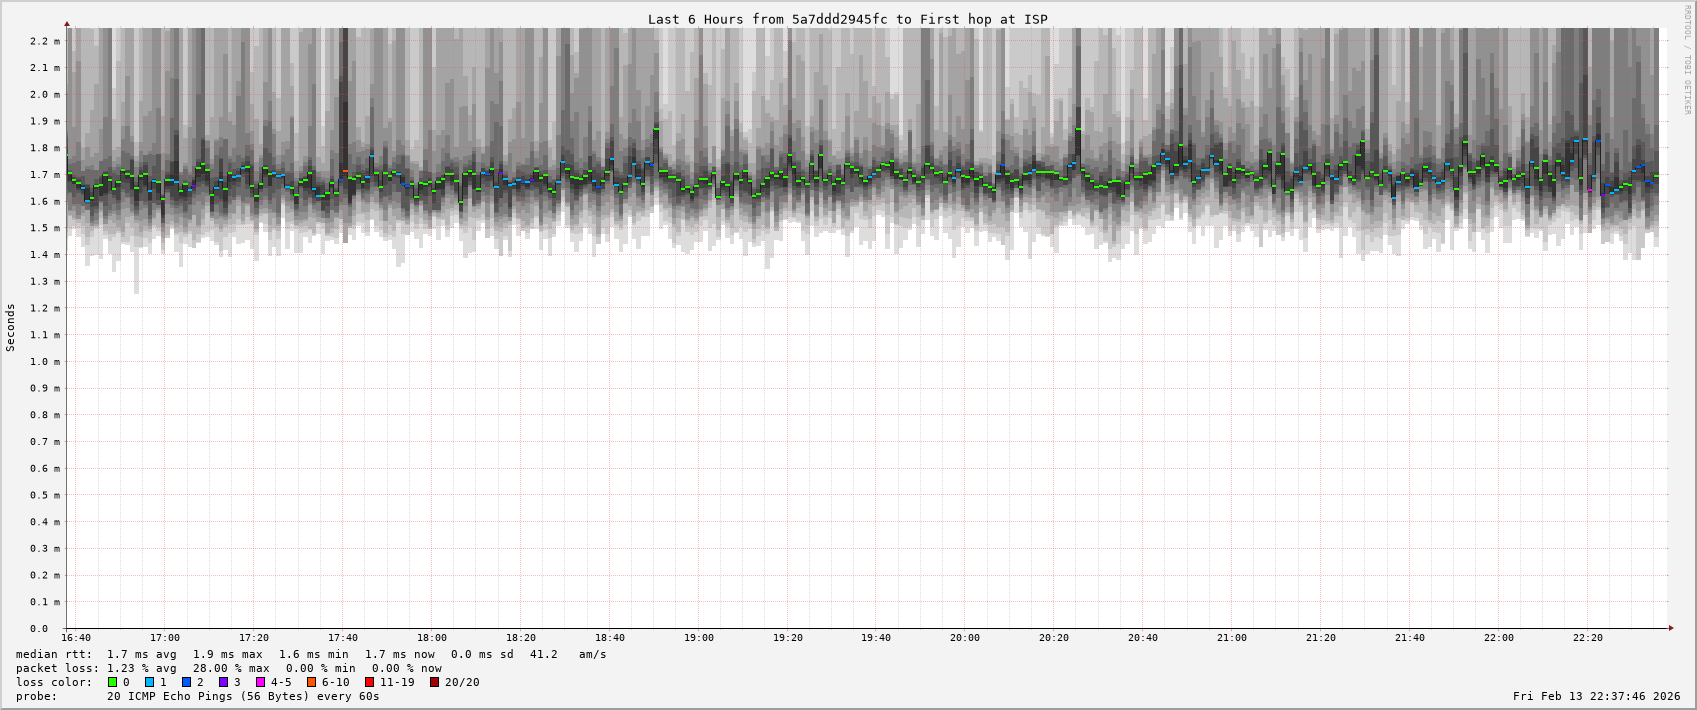1697x710 pixels.
Task: Select the 18:20 time axis label
Action: [x=520, y=638]
